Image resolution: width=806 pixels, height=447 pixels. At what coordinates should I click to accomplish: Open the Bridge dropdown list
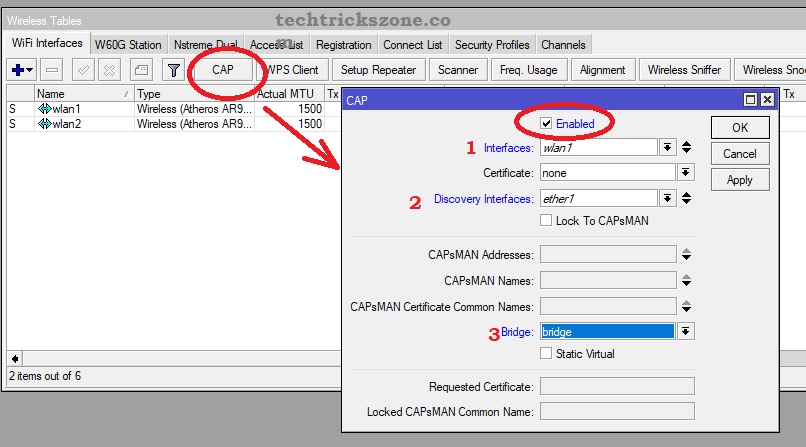coord(685,332)
